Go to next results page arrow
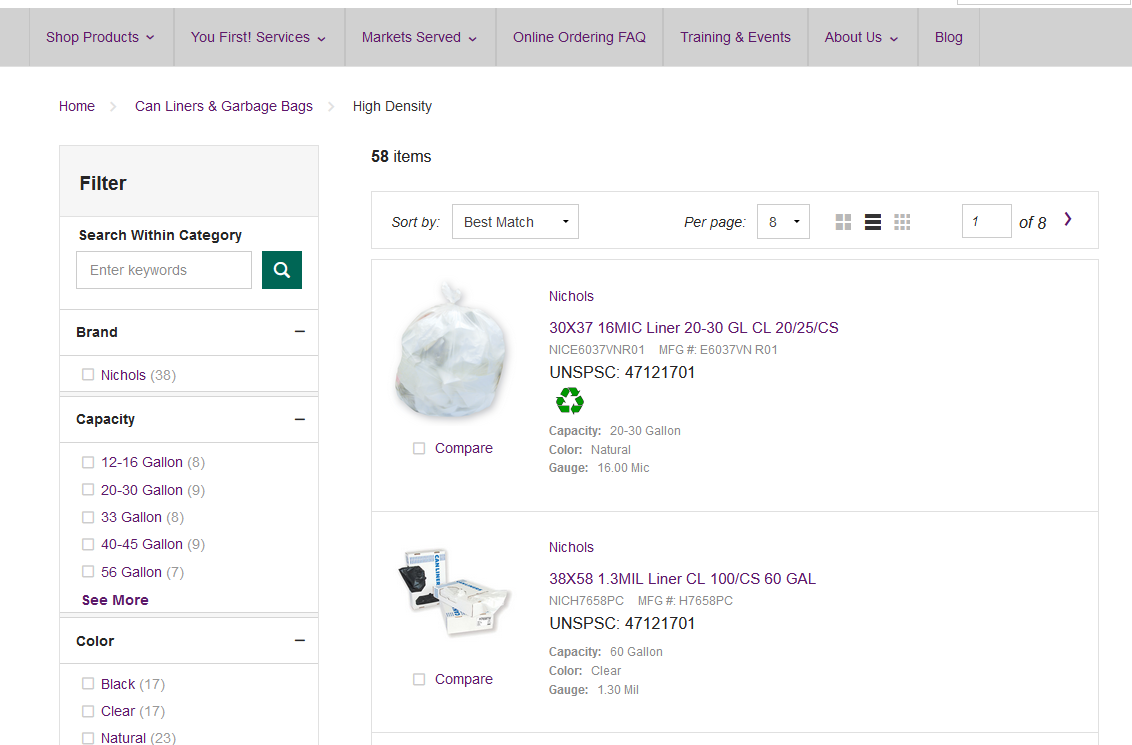Viewport: 1132px width, 745px height. [x=1068, y=219]
